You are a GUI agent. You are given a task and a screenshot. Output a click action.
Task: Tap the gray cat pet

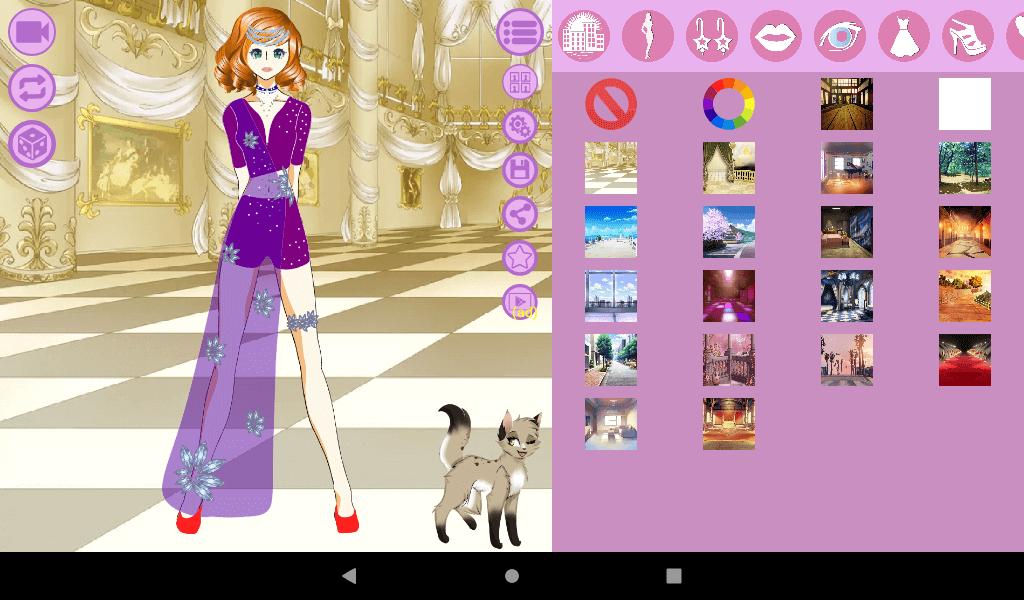[488, 475]
